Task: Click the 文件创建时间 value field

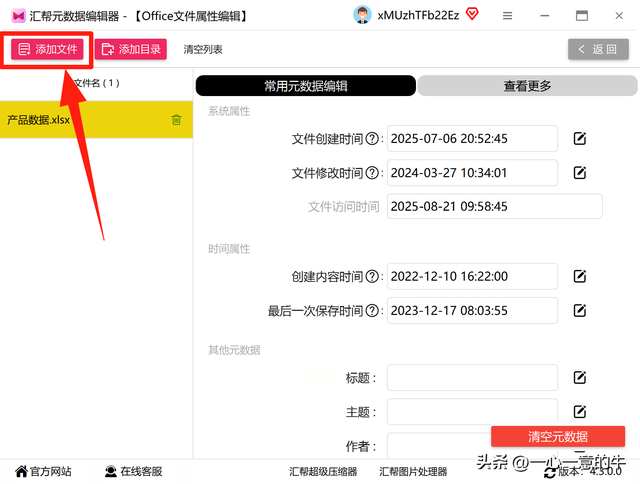Action: (x=472, y=139)
